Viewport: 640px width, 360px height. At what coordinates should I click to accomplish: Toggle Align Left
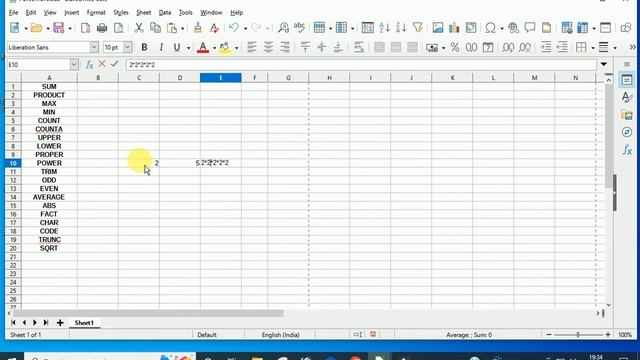pyautogui.click(x=252, y=47)
